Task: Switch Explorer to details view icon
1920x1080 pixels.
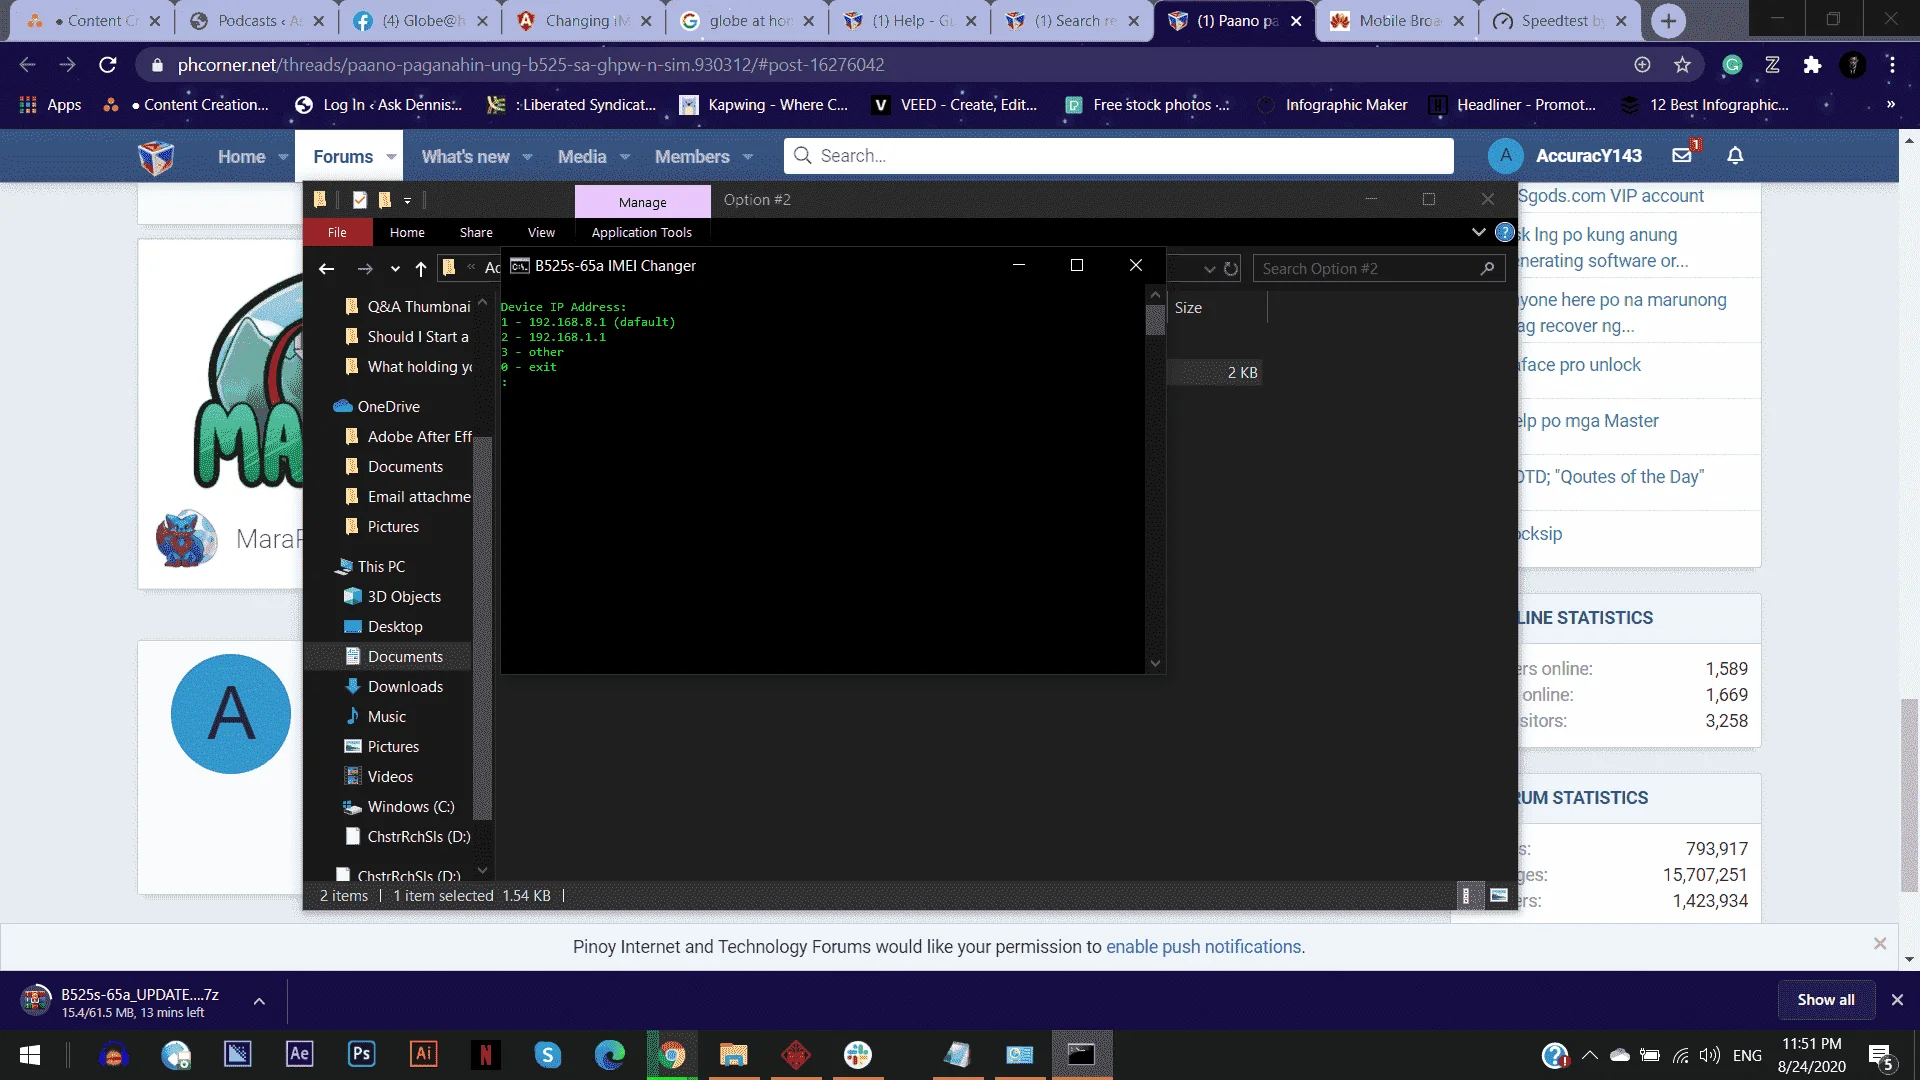Action: [1466, 896]
